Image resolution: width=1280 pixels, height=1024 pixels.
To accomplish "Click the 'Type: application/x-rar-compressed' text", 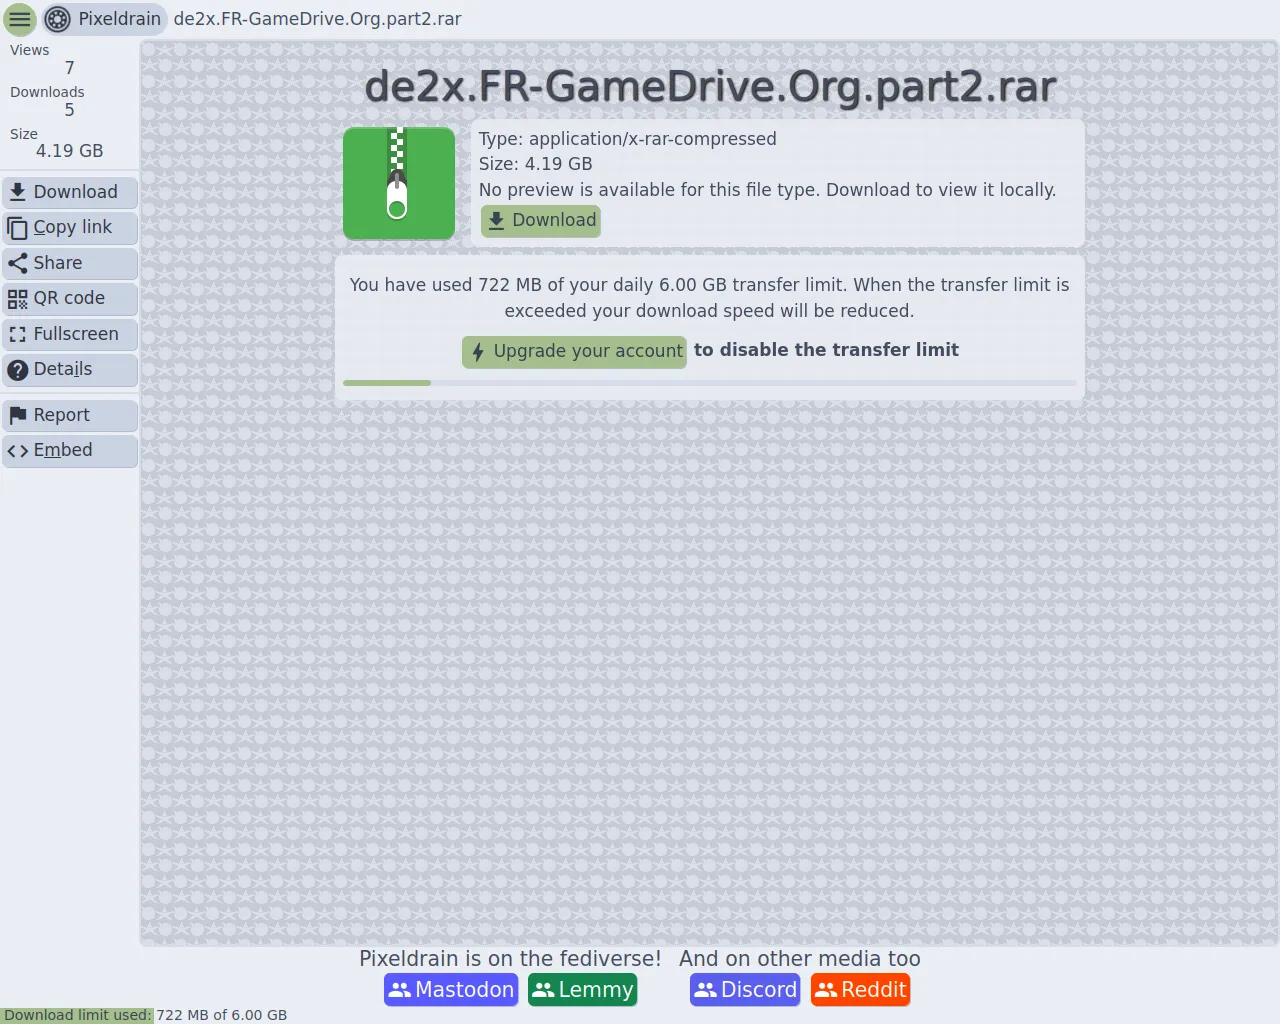I will (x=628, y=139).
